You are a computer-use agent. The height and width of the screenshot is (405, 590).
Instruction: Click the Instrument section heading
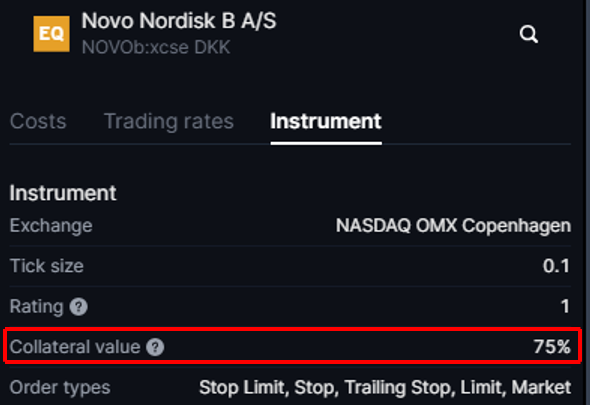click(x=63, y=193)
